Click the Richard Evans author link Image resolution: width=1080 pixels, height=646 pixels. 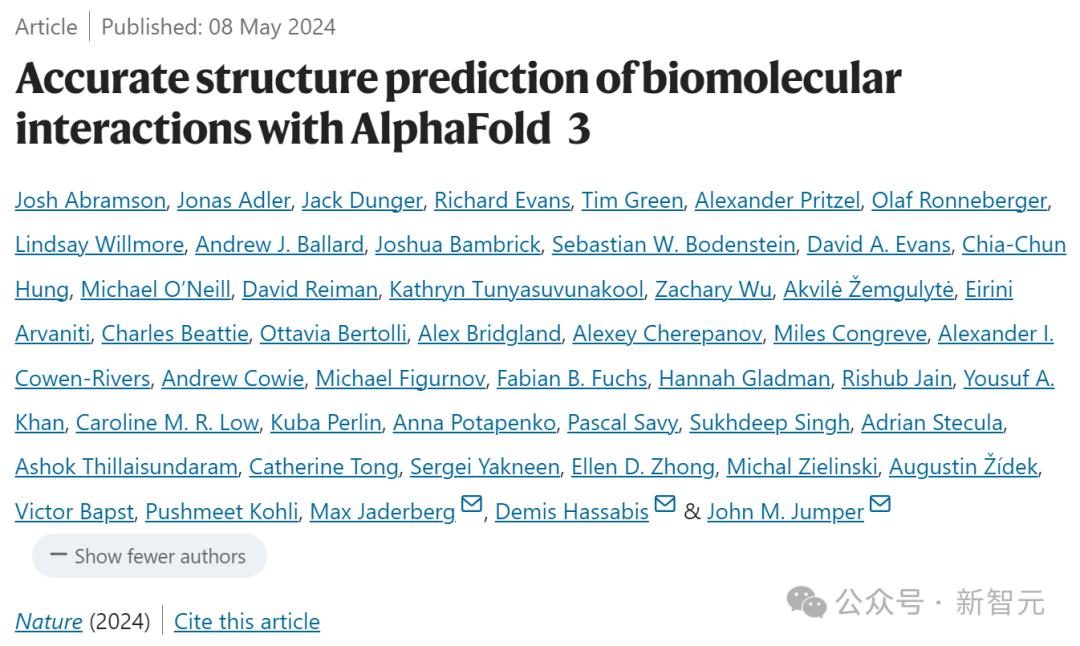502,200
